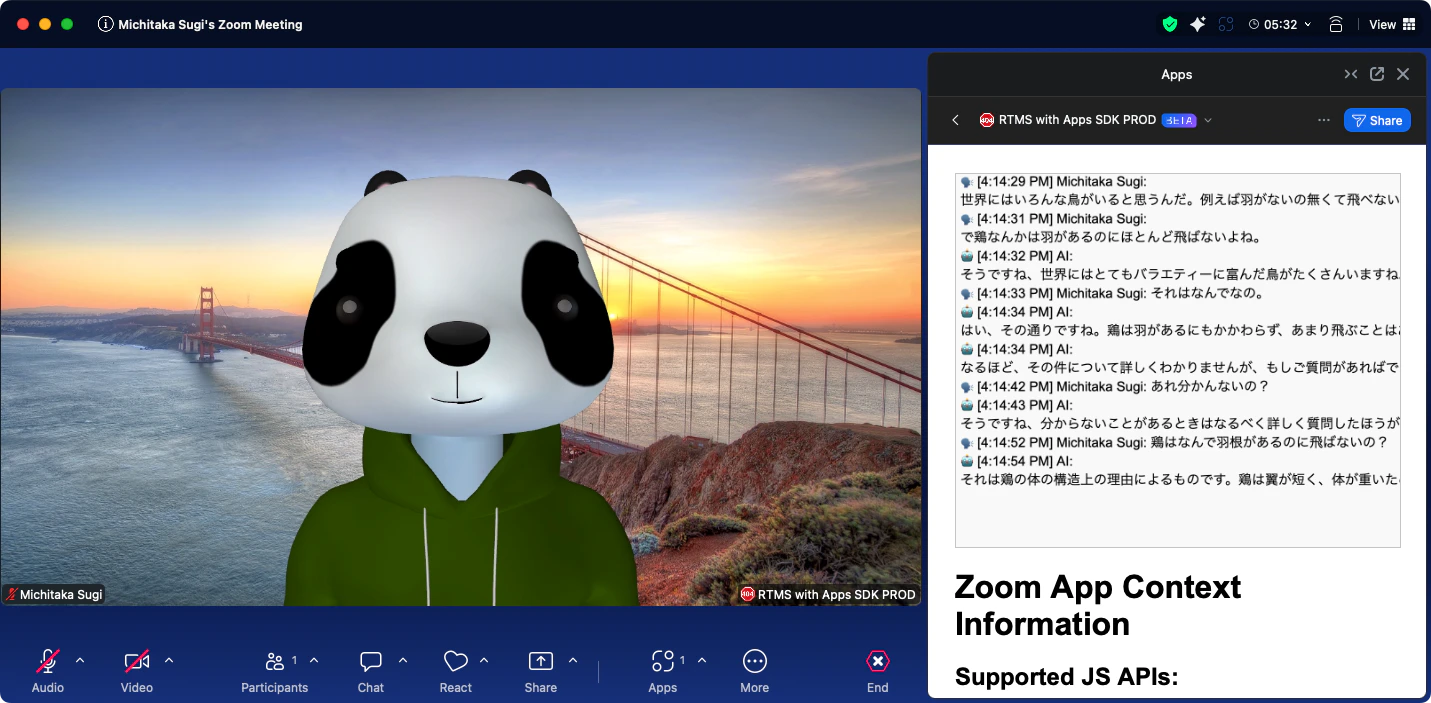Viewport: 1431px width, 703px height.
Task: Open RTMS with Apps SDK PROD dropdown chevron
Action: (1208, 120)
